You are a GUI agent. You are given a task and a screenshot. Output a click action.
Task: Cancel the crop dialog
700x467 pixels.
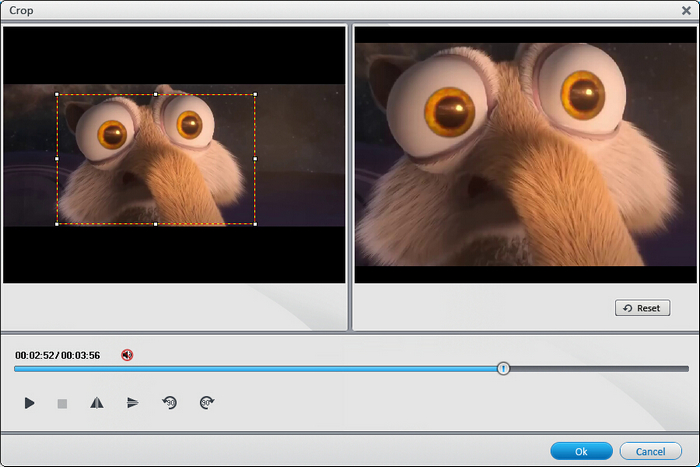pyautogui.click(x=650, y=451)
